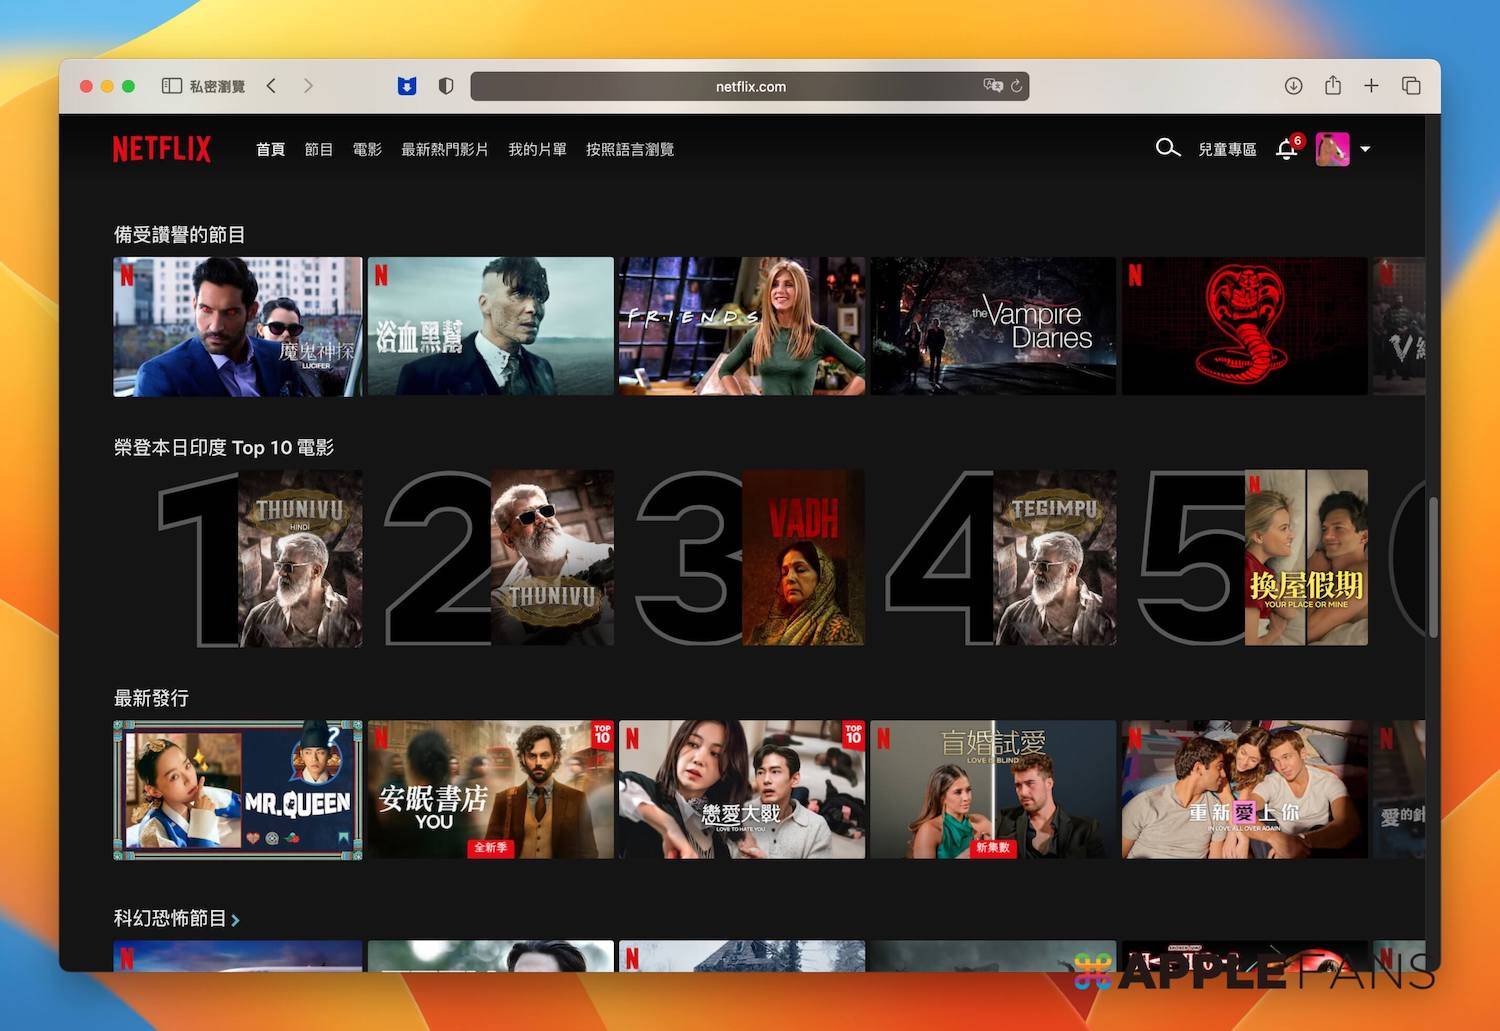Show Safari downloads
Screen dimensions: 1500x1031
pos(1293,86)
